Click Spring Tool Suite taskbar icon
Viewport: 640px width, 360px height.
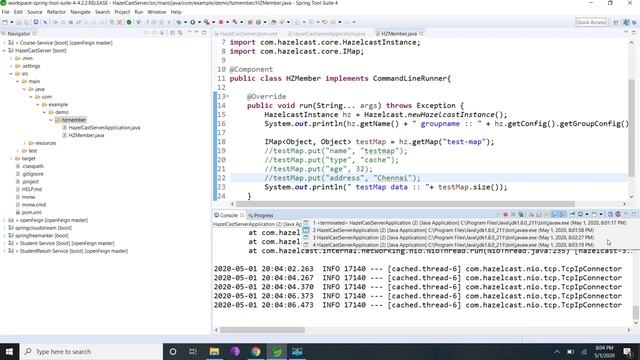[x=277, y=351]
